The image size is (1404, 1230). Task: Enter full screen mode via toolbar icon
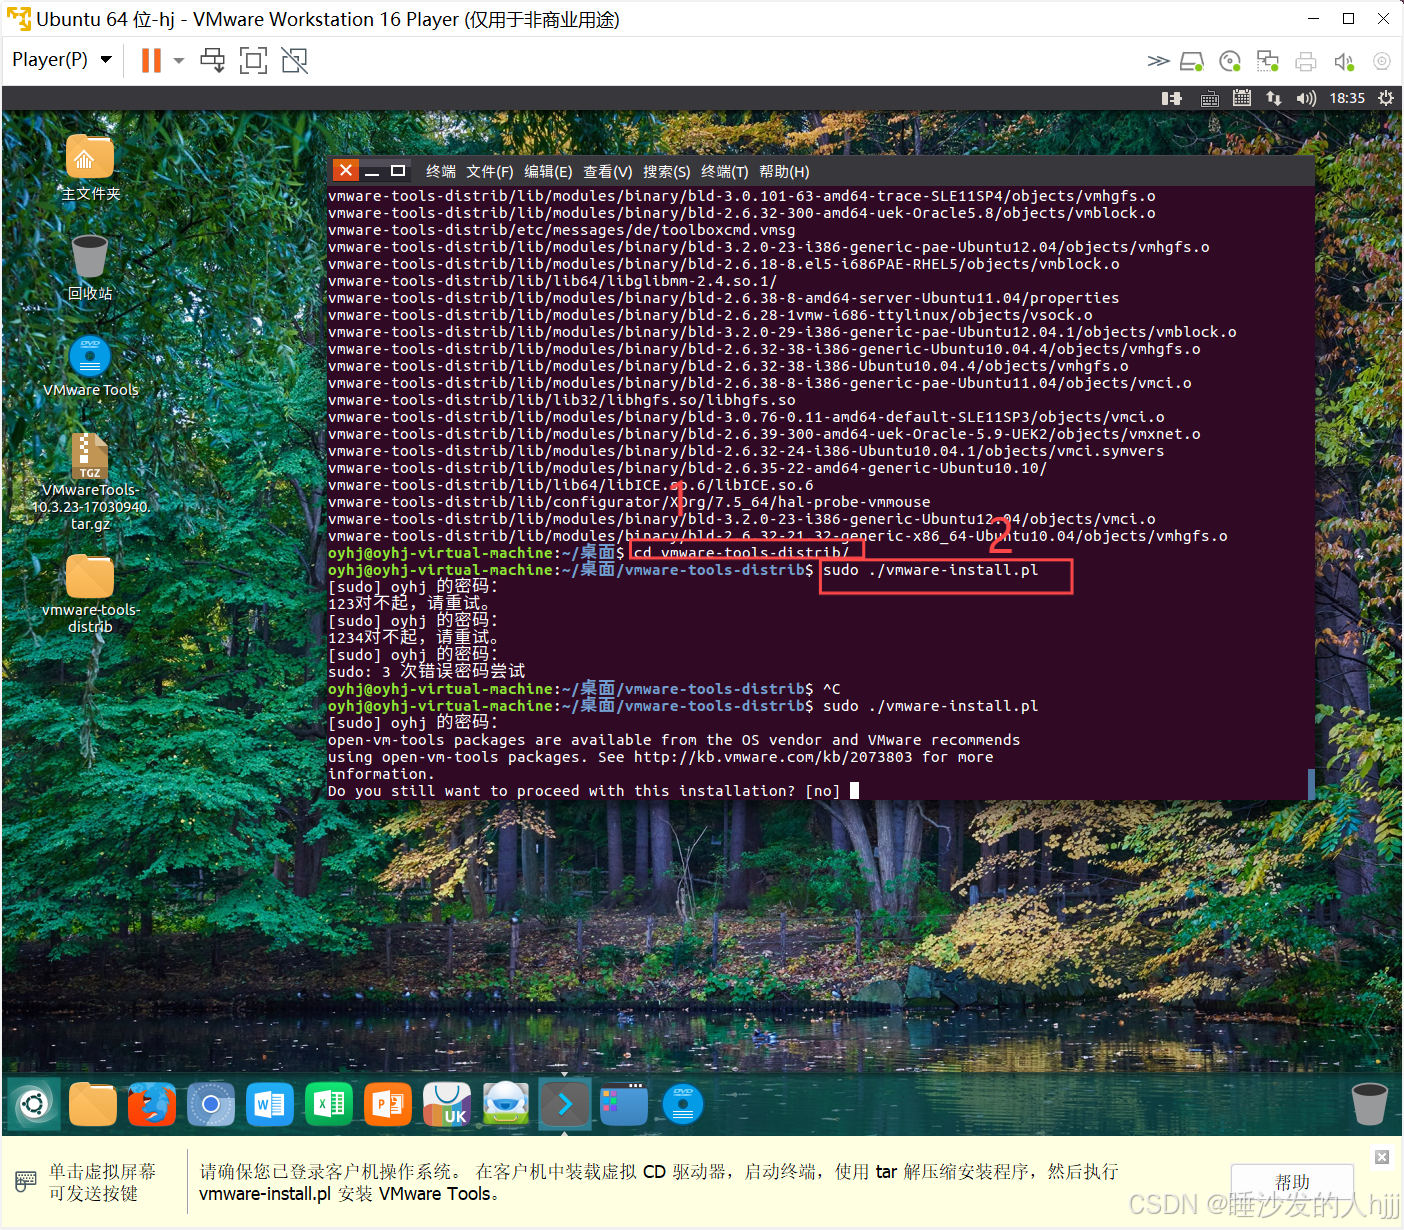[x=254, y=61]
